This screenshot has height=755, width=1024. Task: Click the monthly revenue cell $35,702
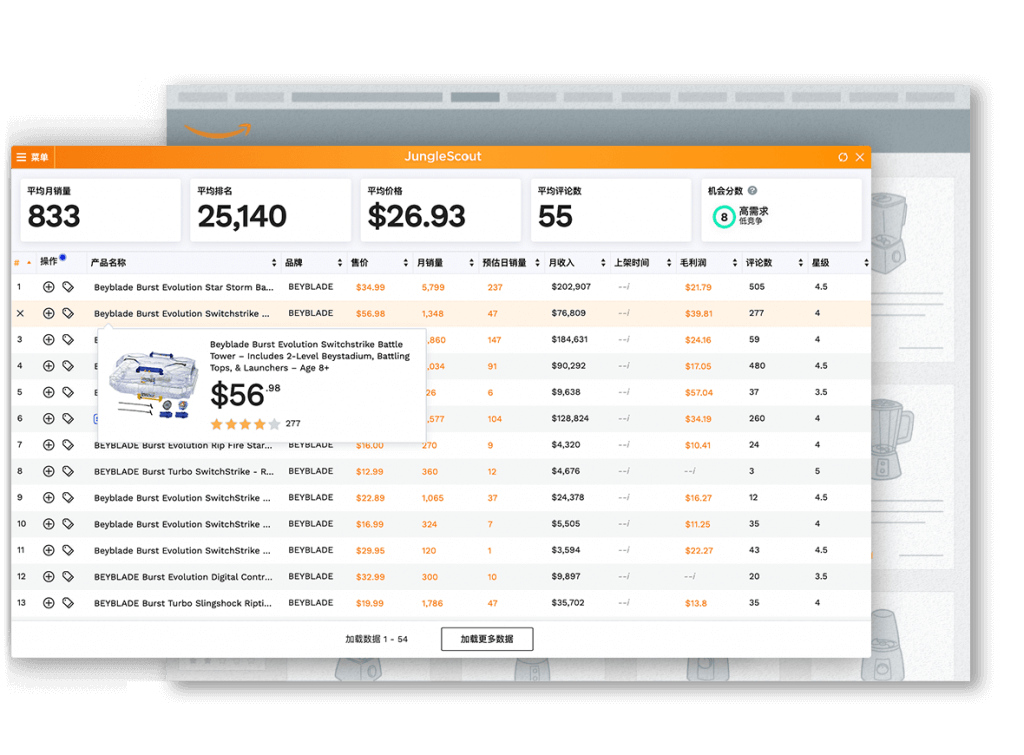[x=568, y=603]
